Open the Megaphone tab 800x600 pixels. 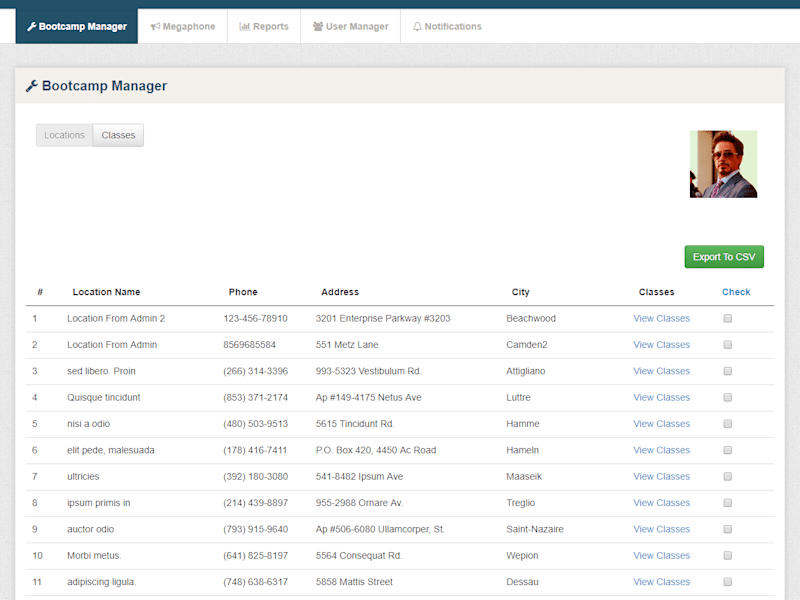183,26
